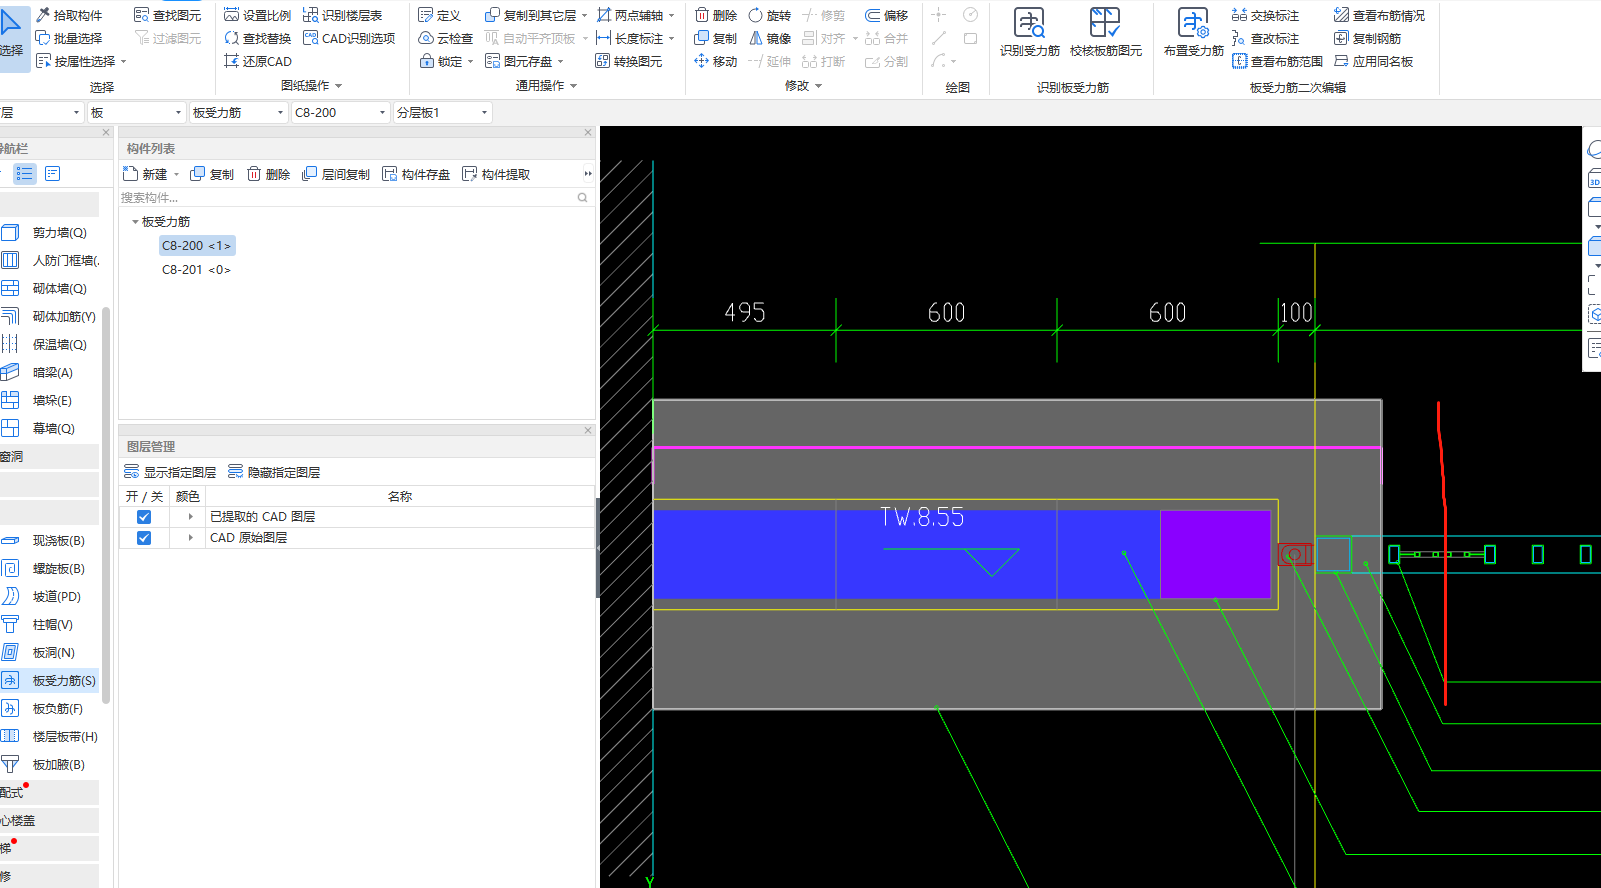Select the 移动 move tool

(716, 61)
